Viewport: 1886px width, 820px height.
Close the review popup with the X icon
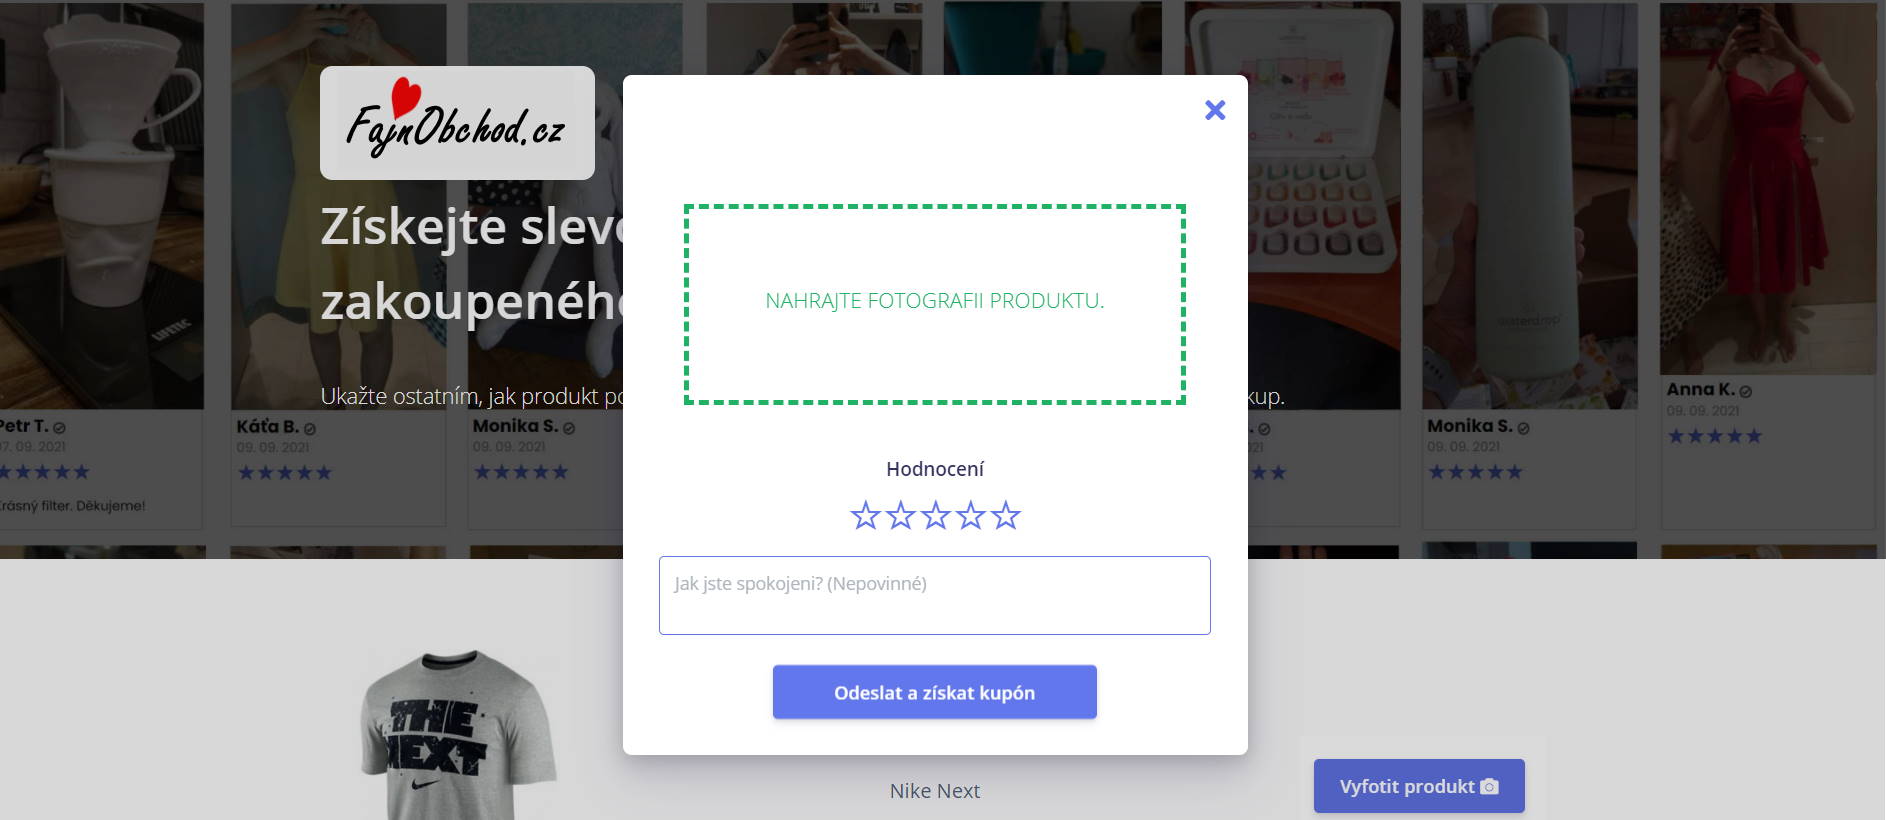[1215, 110]
